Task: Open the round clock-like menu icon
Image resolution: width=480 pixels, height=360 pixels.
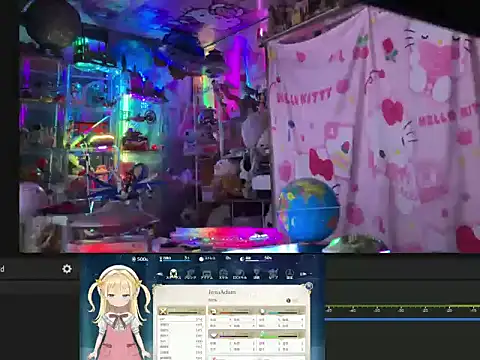Action: click(290, 274)
